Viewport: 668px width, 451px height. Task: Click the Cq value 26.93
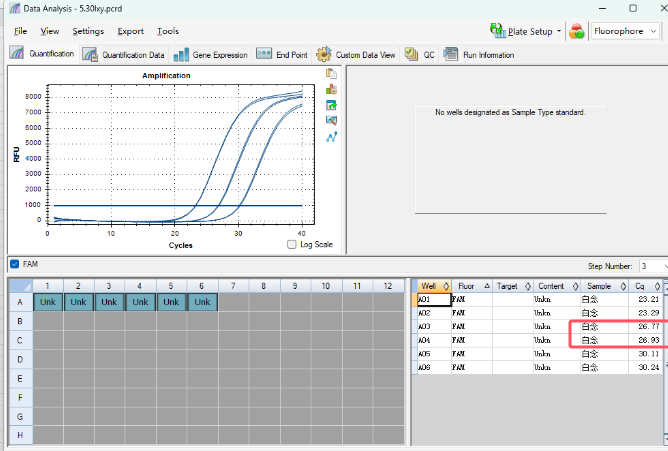click(x=648, y=340)
